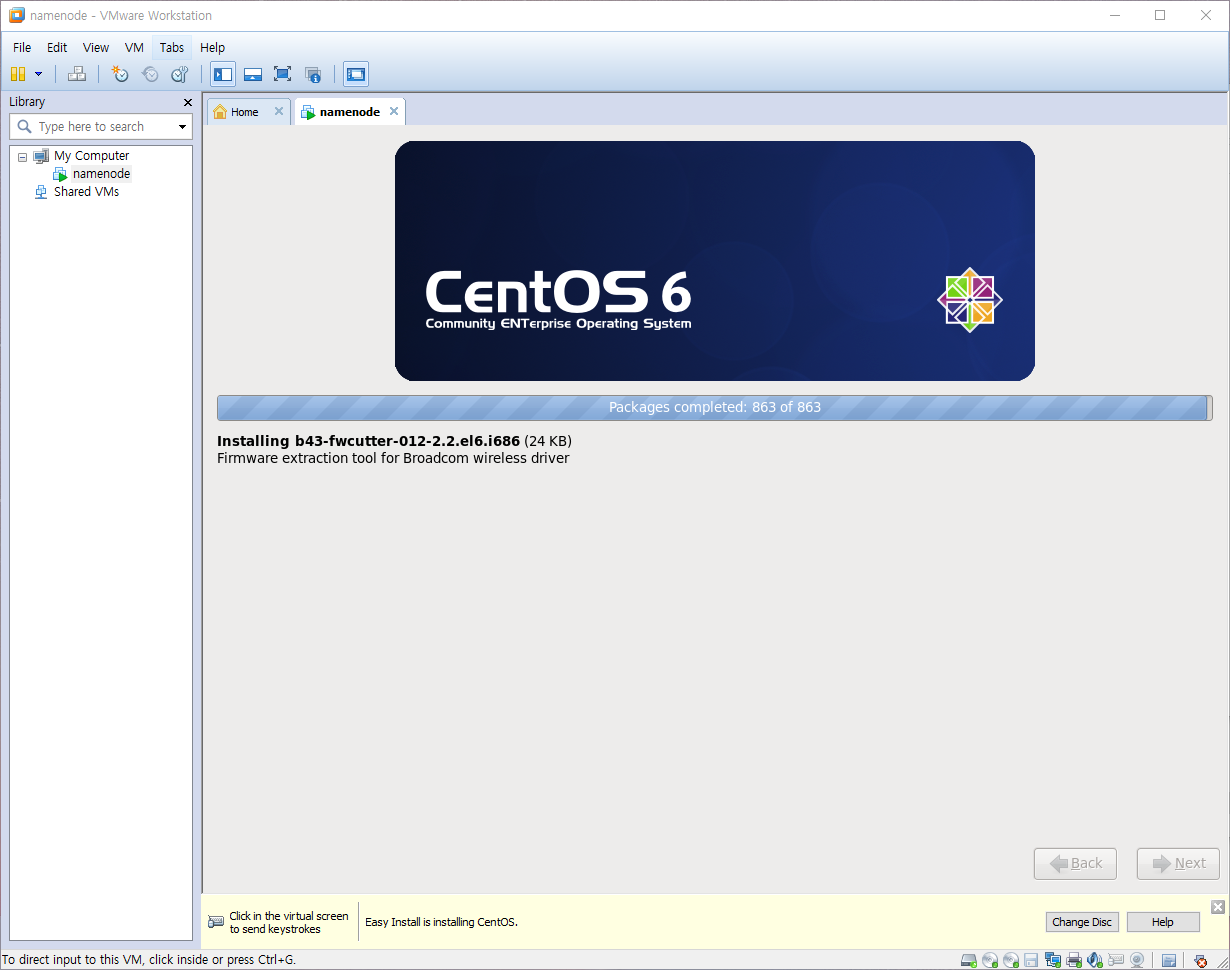Click the Back button in the installer
Viewport: 1230px width, 970px height.
coord(1075,863)
